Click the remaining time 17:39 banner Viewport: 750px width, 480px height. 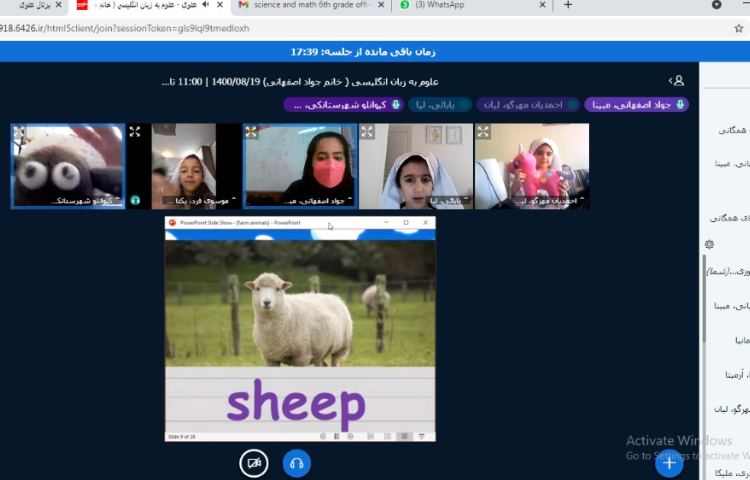363,52
